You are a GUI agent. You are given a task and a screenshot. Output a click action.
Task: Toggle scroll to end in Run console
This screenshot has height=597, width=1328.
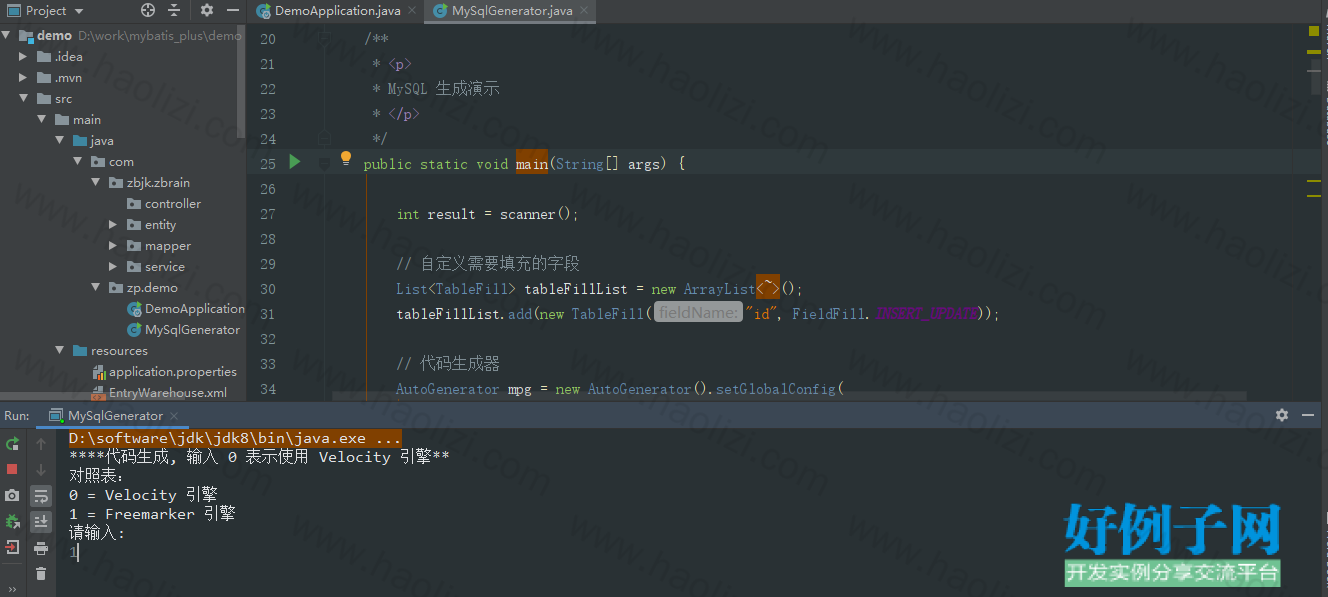tap(41, 522)
